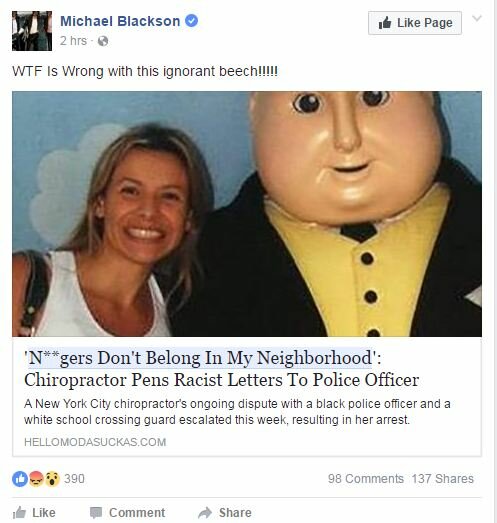Open the shared article preview image

247,214
